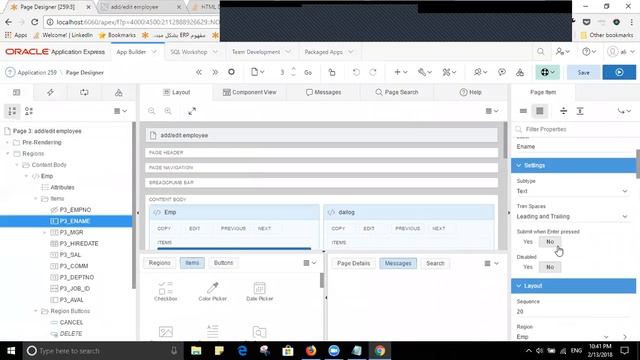
Task: Collapse the Items folder node
Action: tap(36, 198)
